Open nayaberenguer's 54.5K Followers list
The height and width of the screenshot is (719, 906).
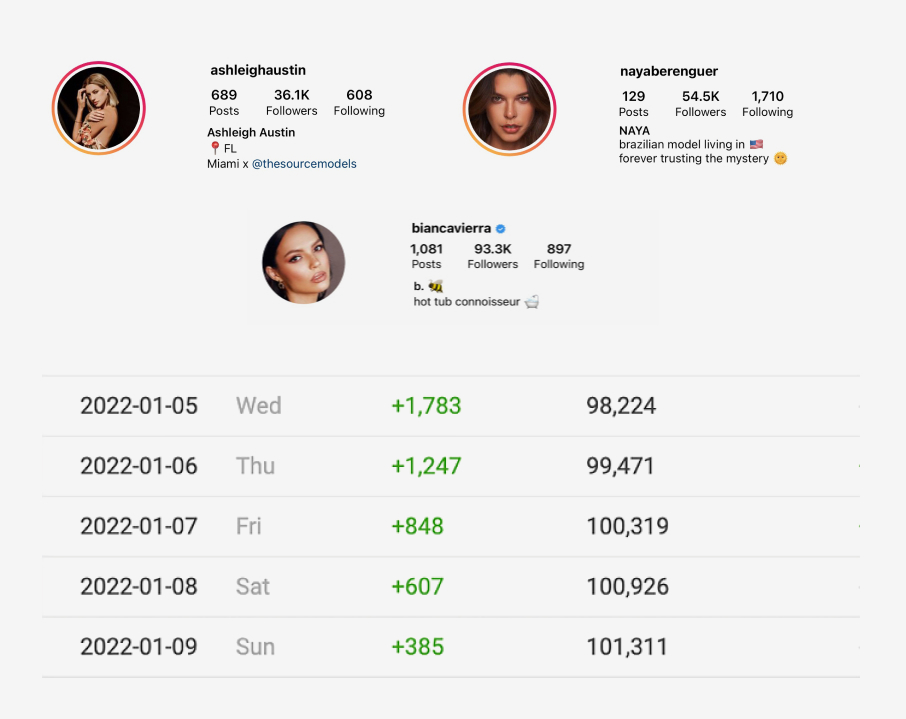(701, 104)
